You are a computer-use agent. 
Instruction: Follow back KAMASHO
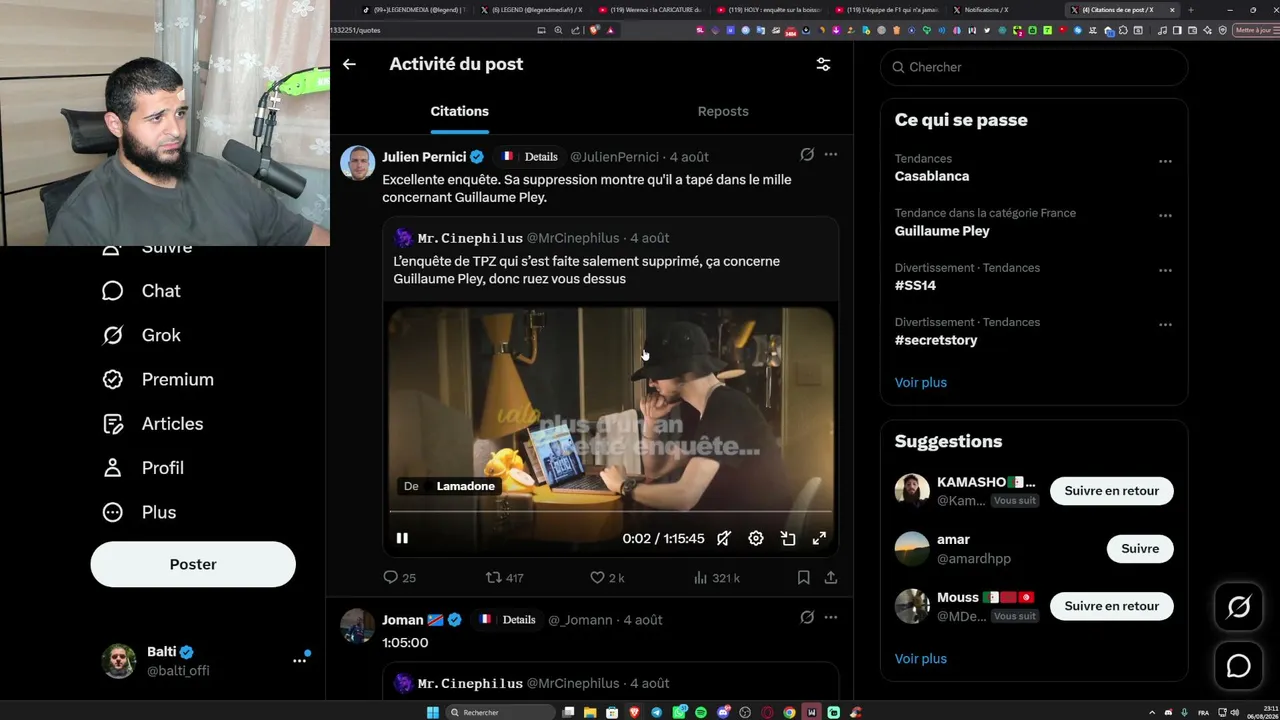pyautogui.click(x=1111, y=491)
